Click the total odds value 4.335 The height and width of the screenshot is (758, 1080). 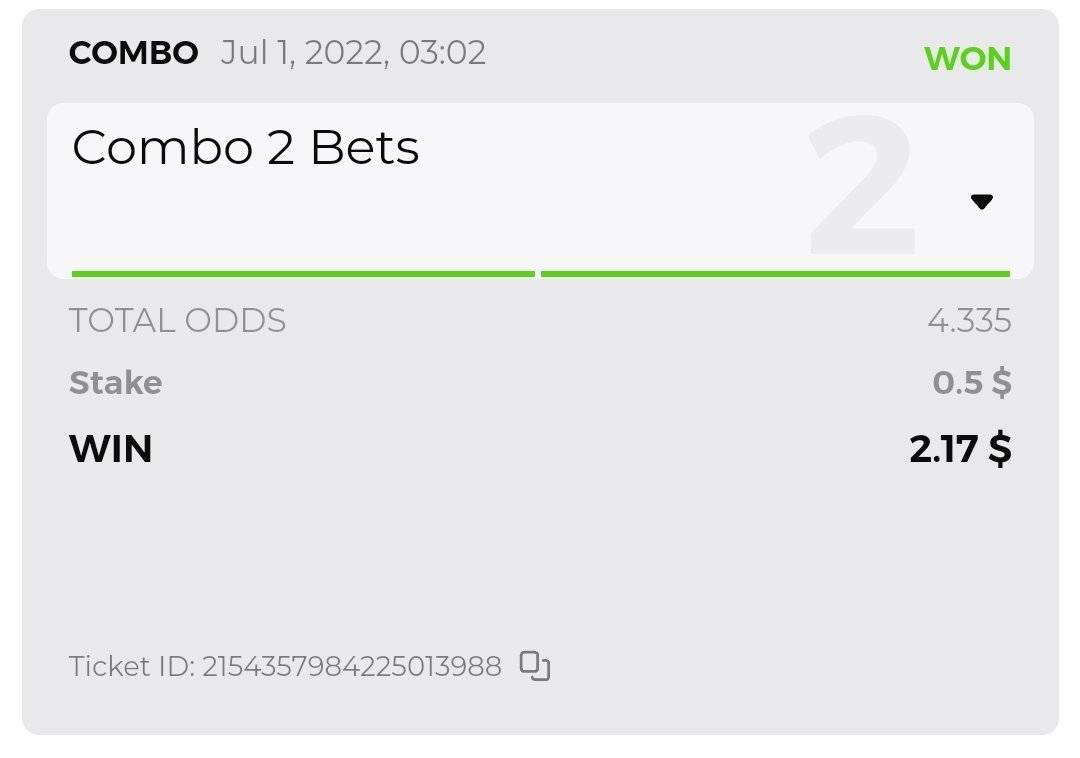tap(969, 321)
